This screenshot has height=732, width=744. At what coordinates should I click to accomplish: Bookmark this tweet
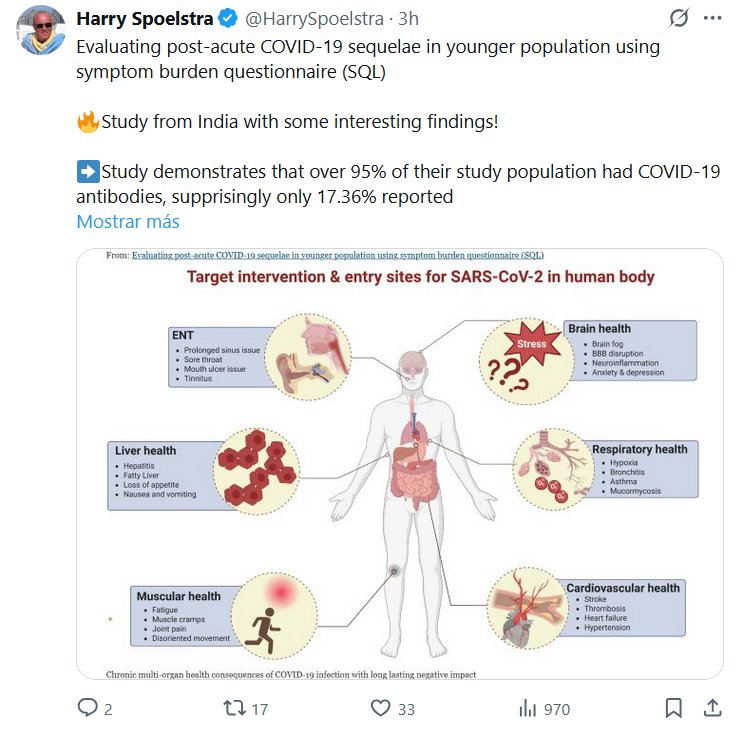pyautogui.click(x=674, y=708)
